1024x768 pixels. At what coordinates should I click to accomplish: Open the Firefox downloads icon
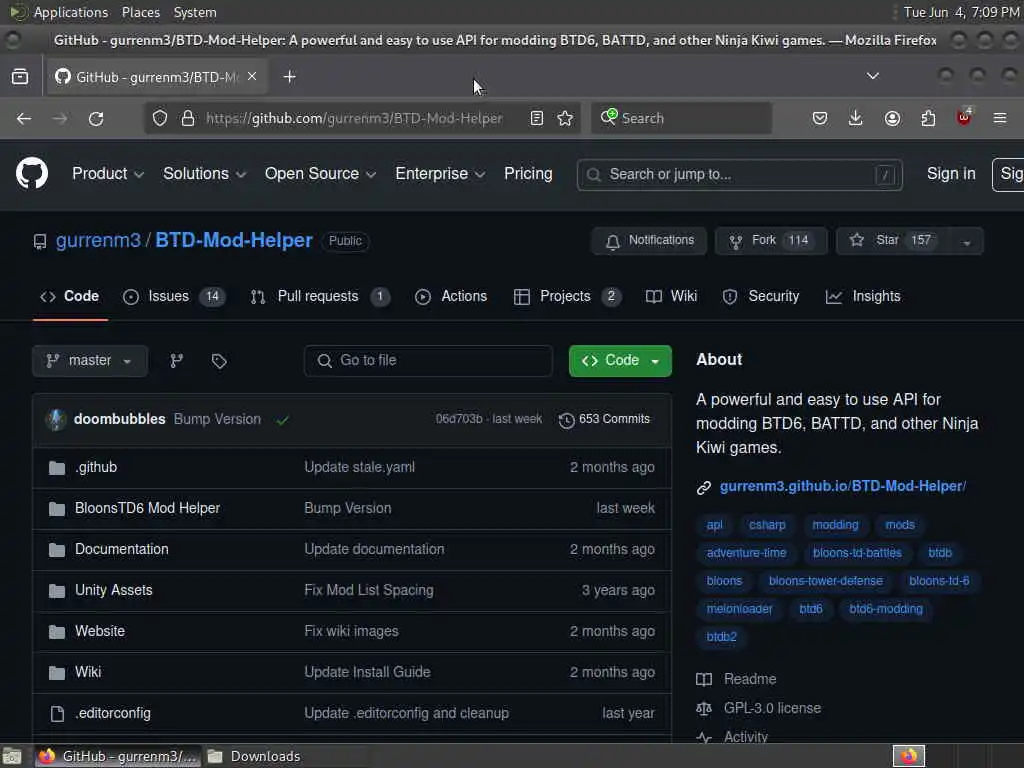[x=856, y=118]
